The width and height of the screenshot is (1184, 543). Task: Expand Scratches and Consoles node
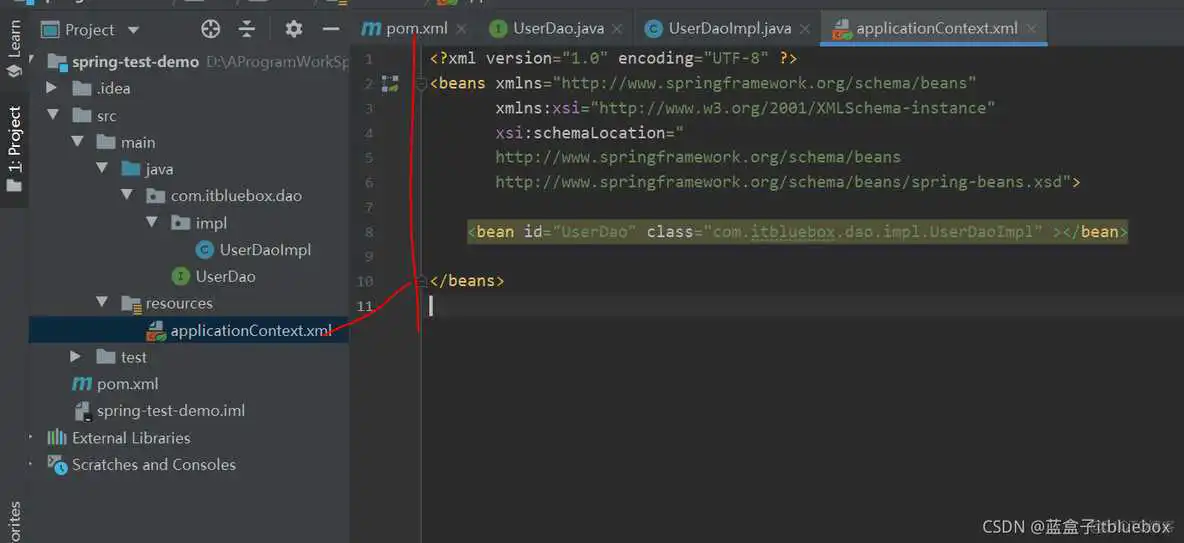click(31, 464)
